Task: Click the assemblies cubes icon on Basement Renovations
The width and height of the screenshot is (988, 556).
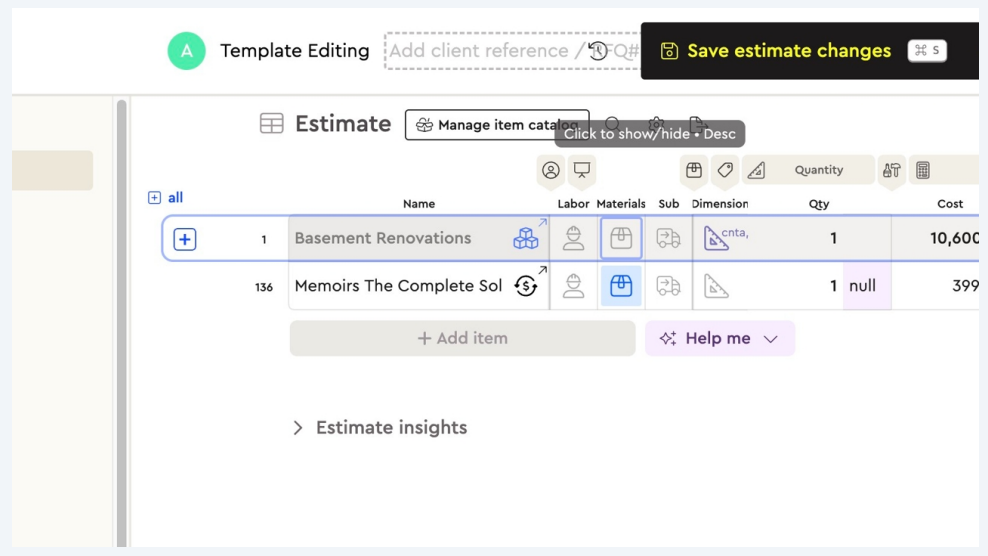Action: pos(525,238)
